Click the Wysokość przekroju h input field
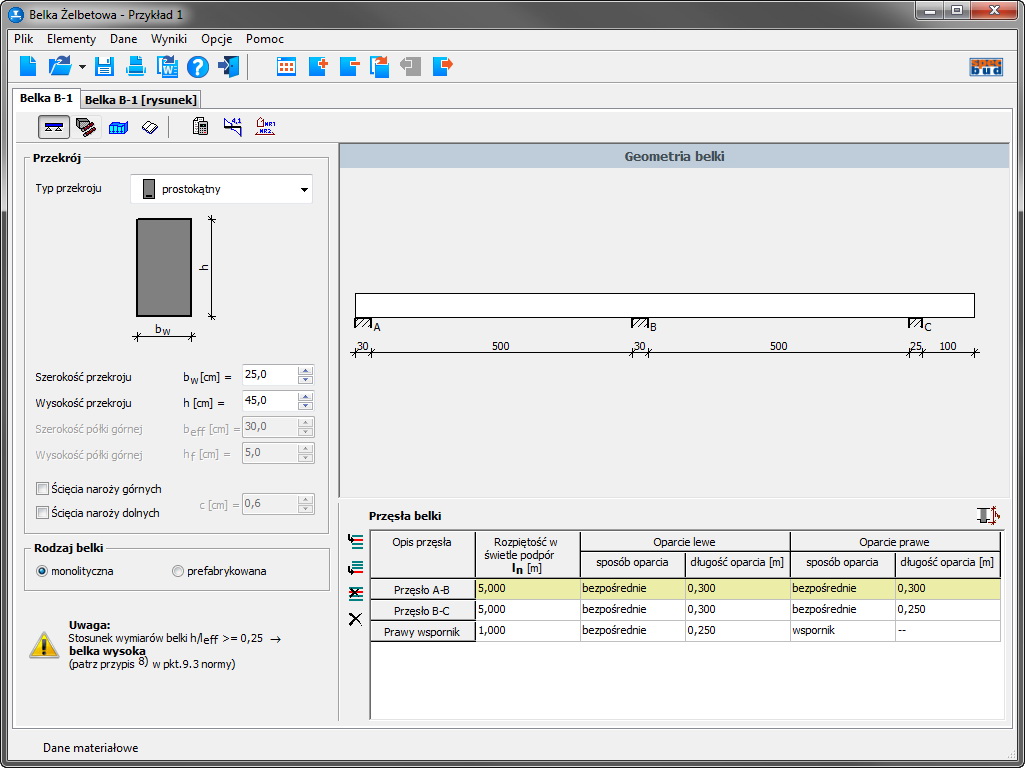This screenshot has height=768, width=1025. point(269,402)
